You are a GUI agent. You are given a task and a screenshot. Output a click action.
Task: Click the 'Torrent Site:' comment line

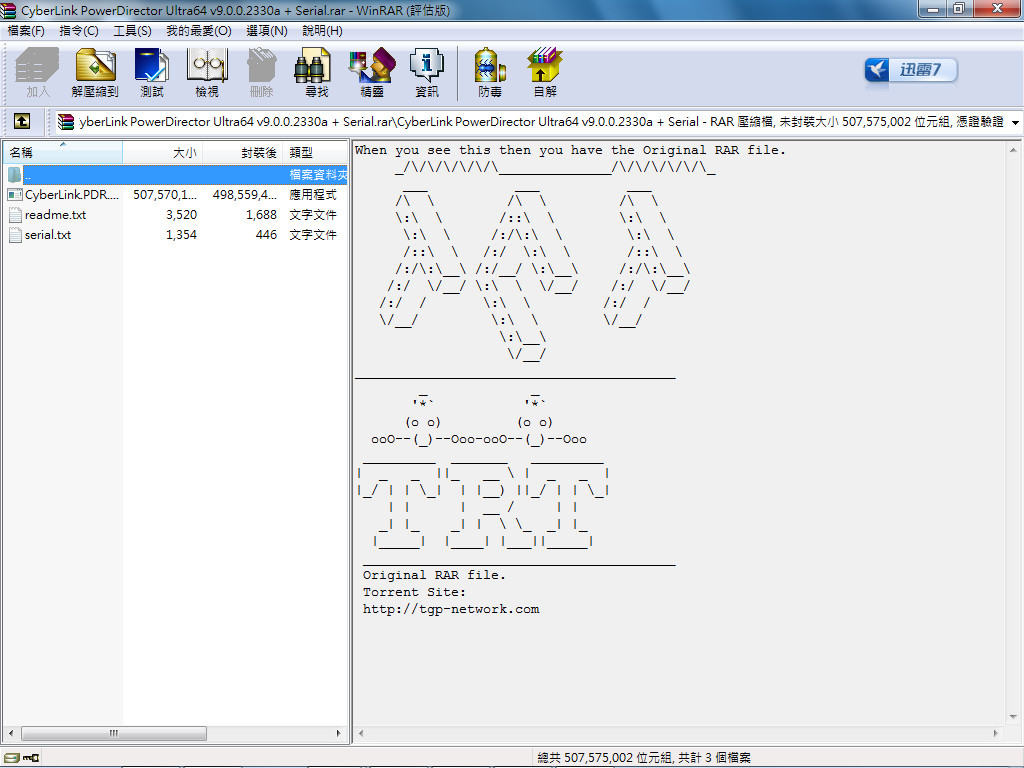[x=414, y=592]
